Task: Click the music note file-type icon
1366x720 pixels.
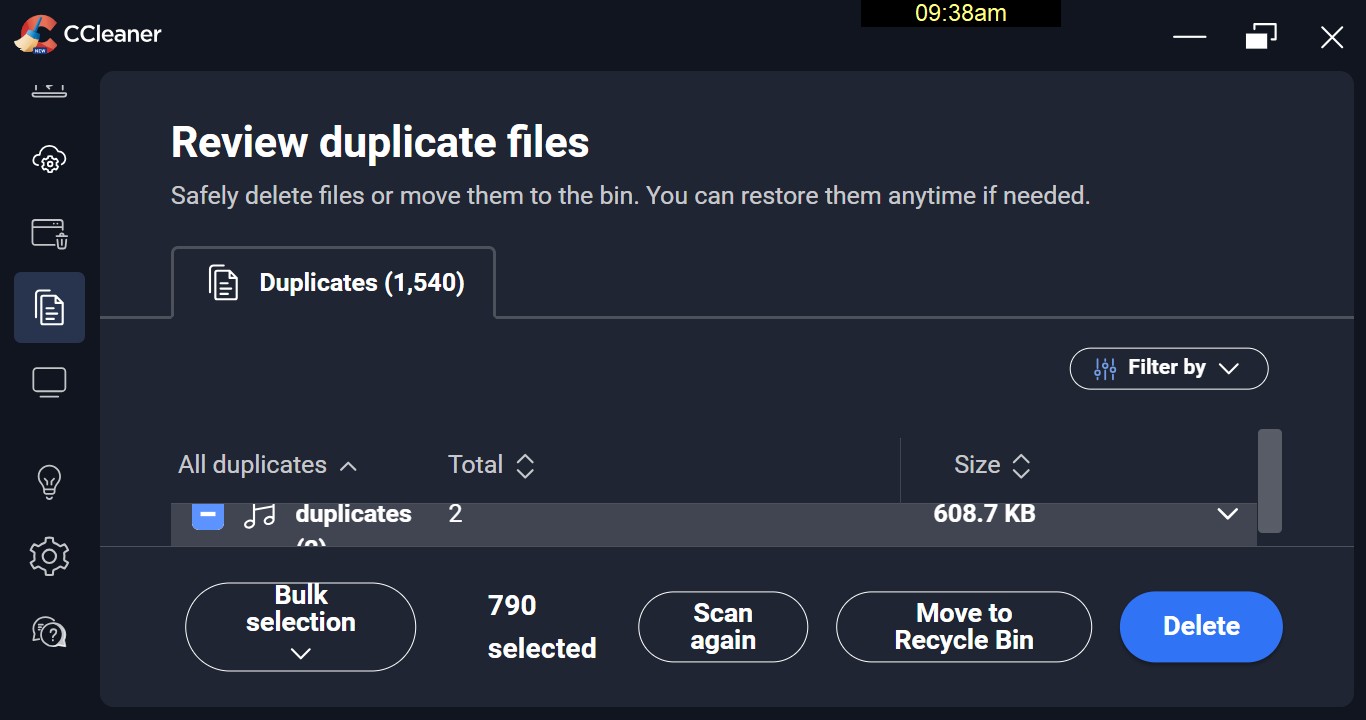Action: tap(260, 516)
